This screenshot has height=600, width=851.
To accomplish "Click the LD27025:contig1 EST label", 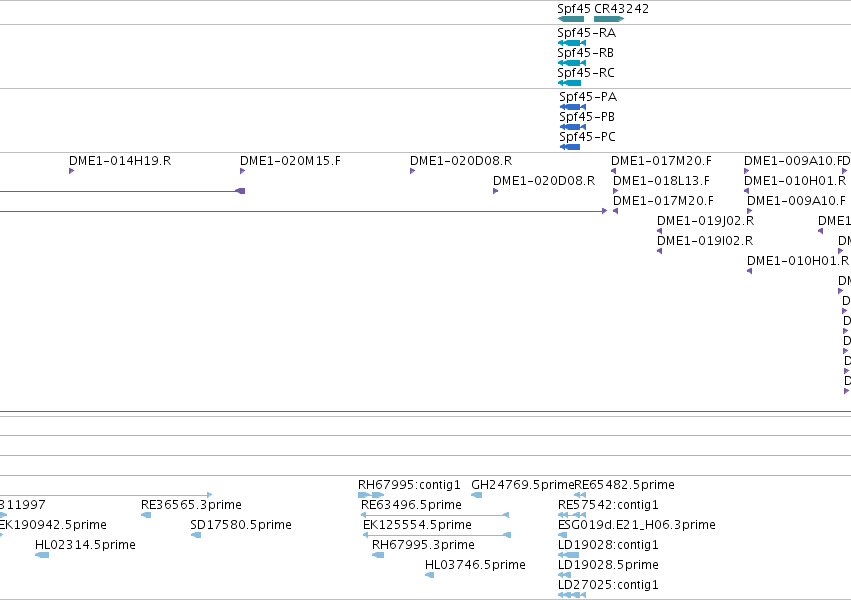I will [x=608, y=585].
